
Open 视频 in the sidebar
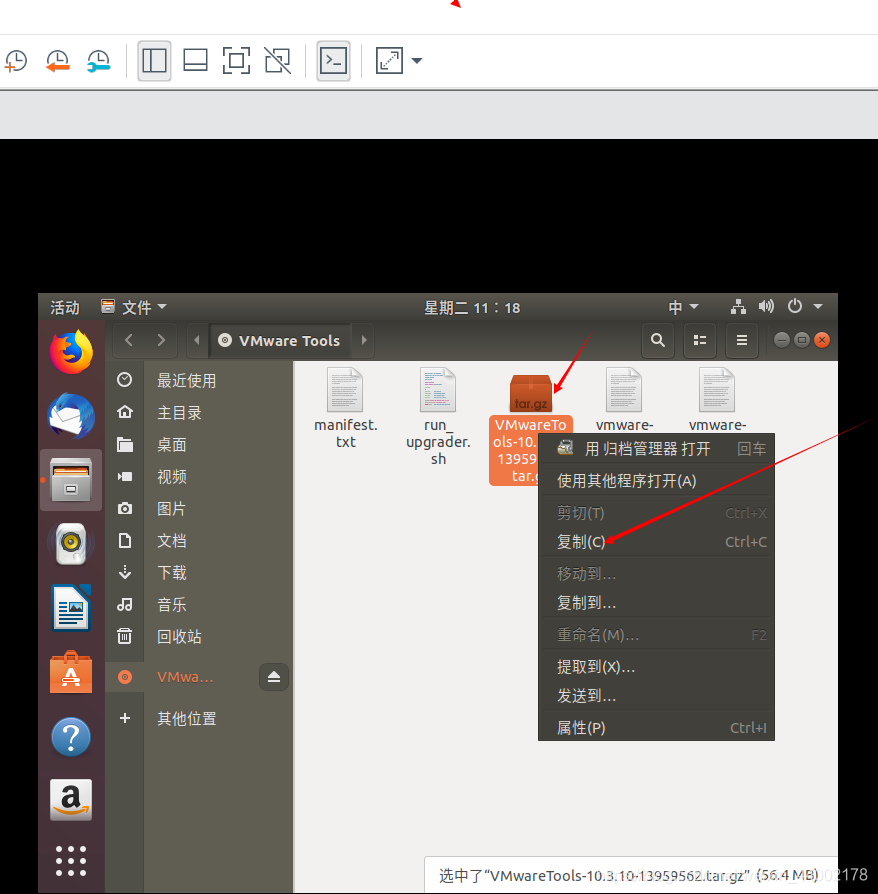tap(199, 476)
